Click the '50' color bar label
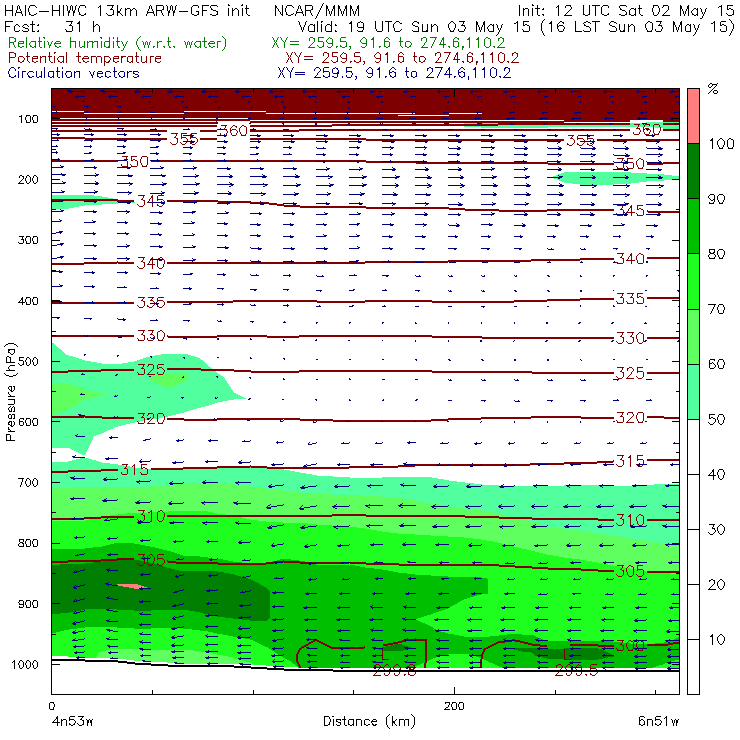Image resolution: width=740 pixels, height=740 pixels. pos(716,420)
